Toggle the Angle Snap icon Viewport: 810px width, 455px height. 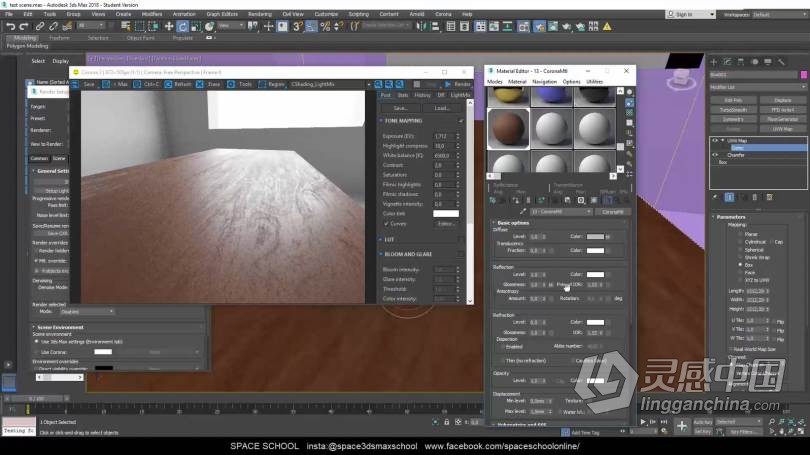311,26
